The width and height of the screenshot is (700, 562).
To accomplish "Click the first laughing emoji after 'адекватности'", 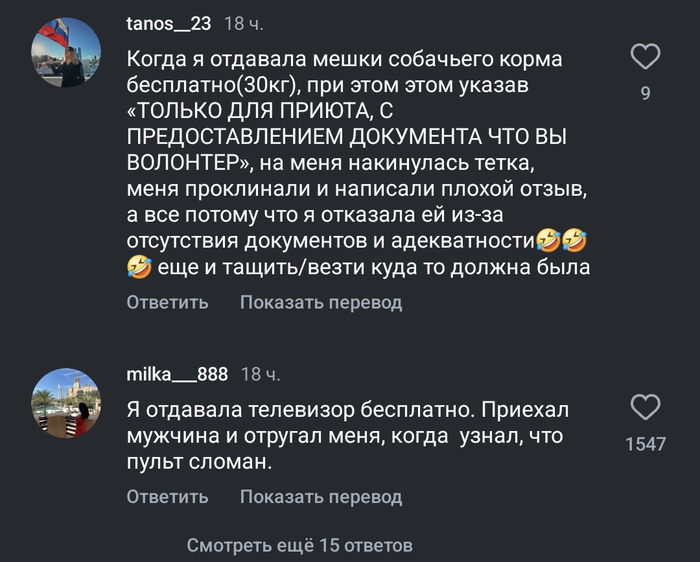I will click(546, 241).
